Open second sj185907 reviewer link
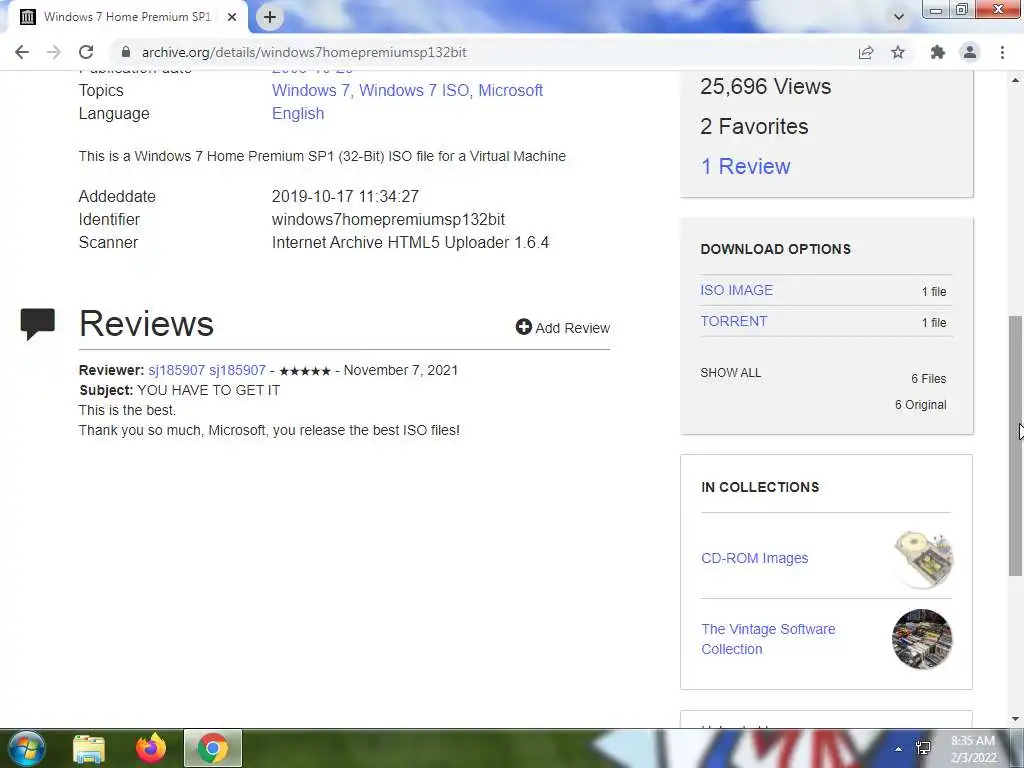 click(x=237, y=370)
